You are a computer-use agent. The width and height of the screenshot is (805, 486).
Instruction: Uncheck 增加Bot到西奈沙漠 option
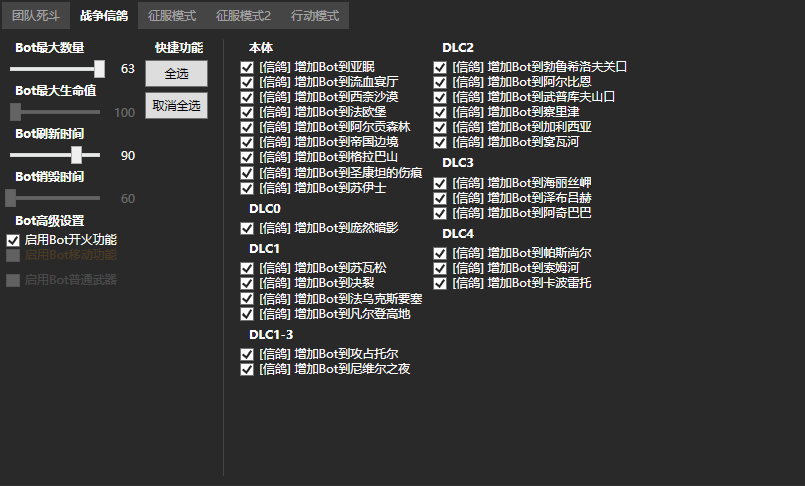247,97
